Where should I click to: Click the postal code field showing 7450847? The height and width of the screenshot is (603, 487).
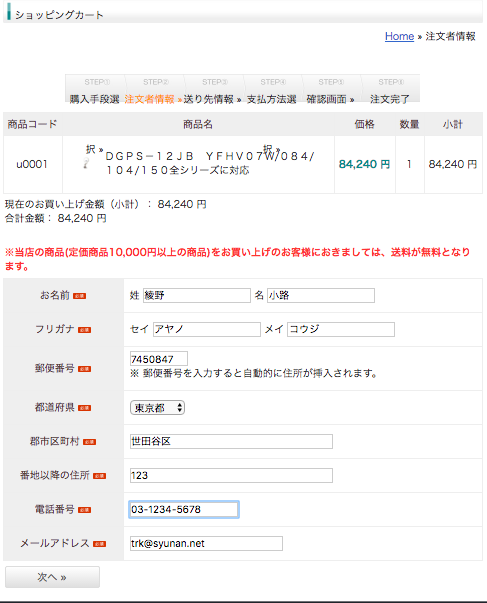[x=159, y=358]
